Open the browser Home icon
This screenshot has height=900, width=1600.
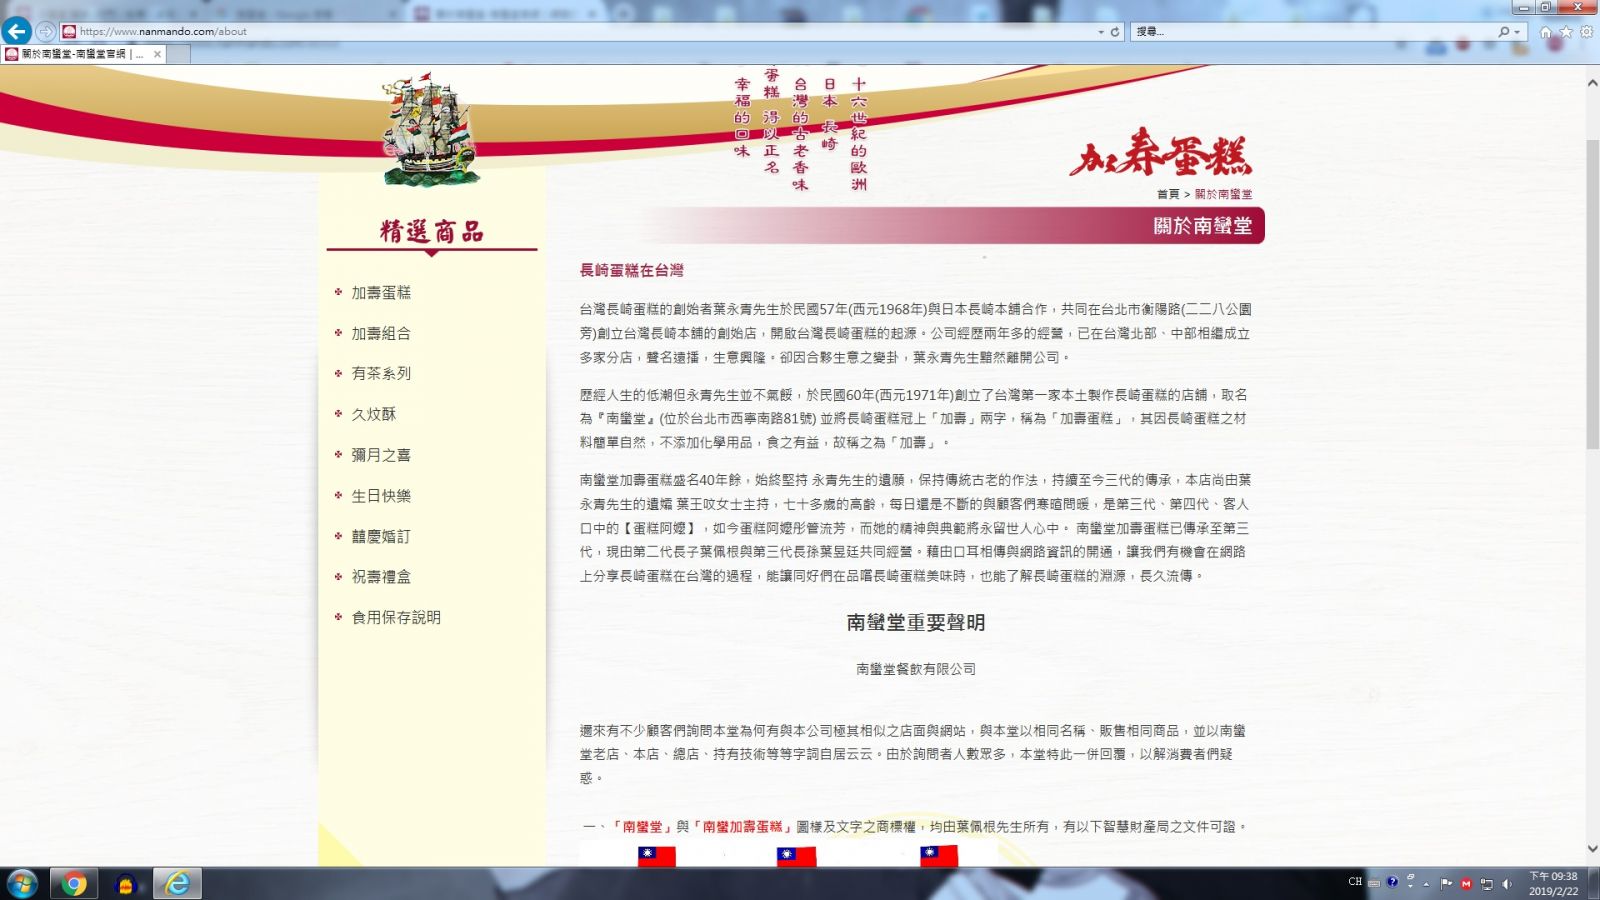tap(1546, 32)
